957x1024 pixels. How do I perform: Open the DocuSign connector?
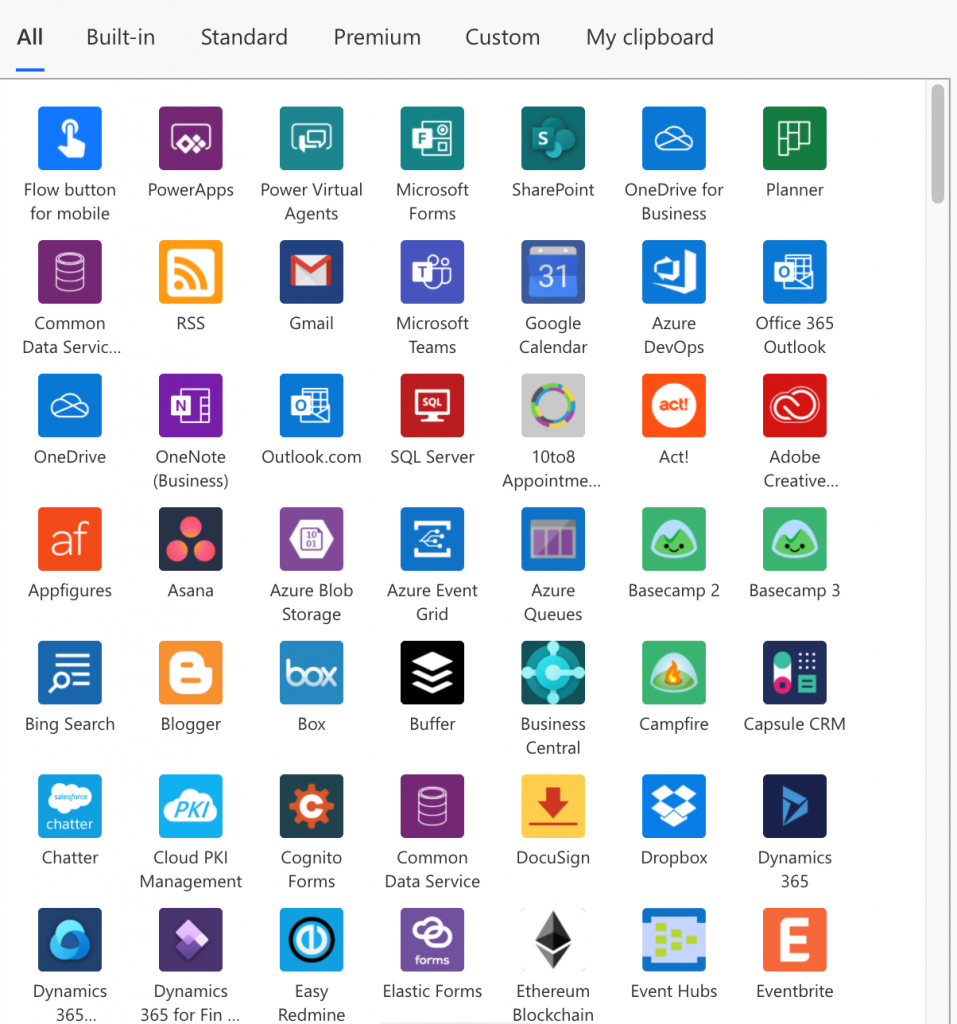point(553,805)
